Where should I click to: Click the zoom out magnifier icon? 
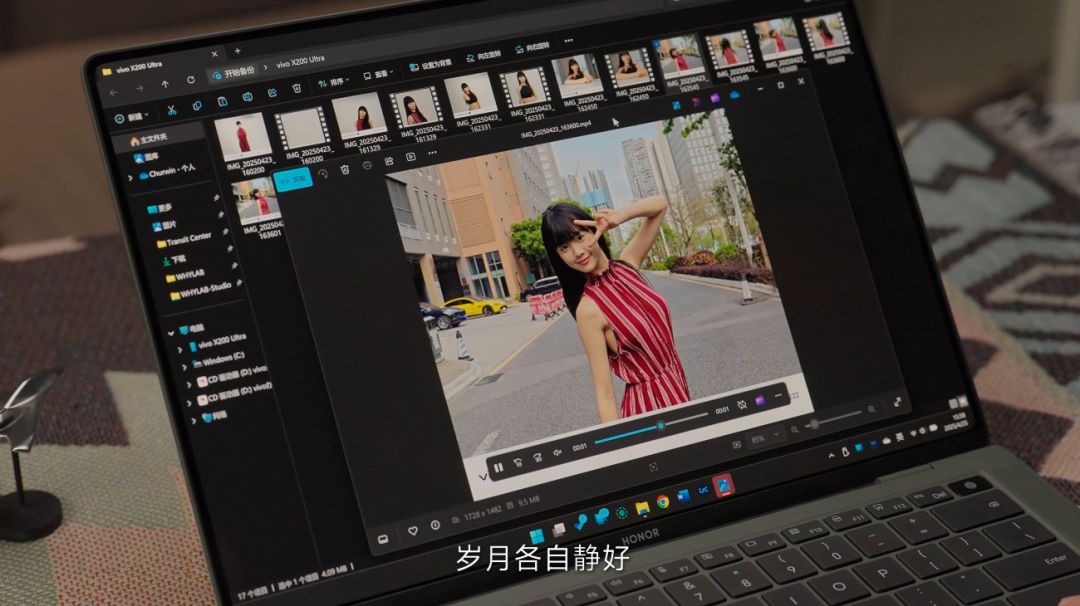coord(795,430)
